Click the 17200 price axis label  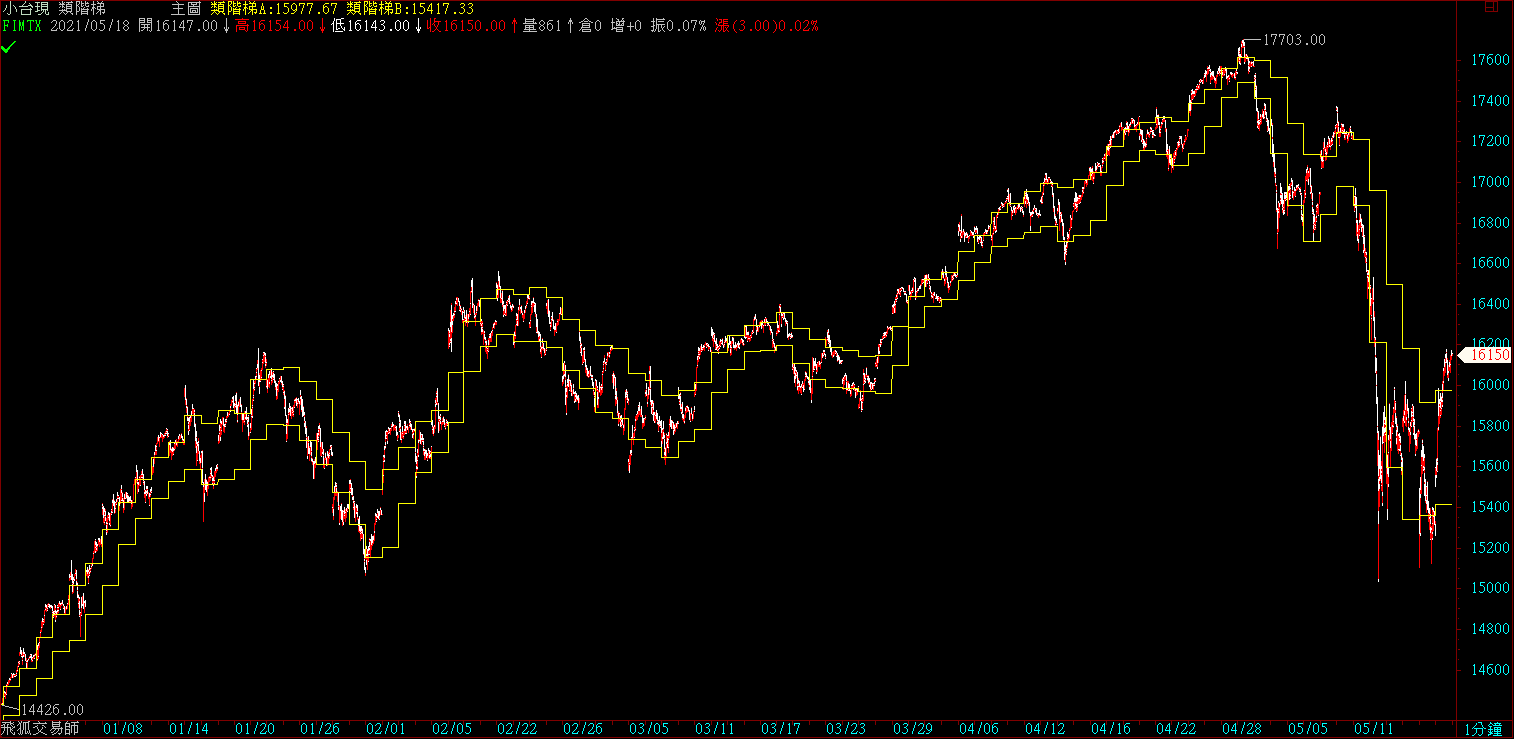(x=1489, y=141)
